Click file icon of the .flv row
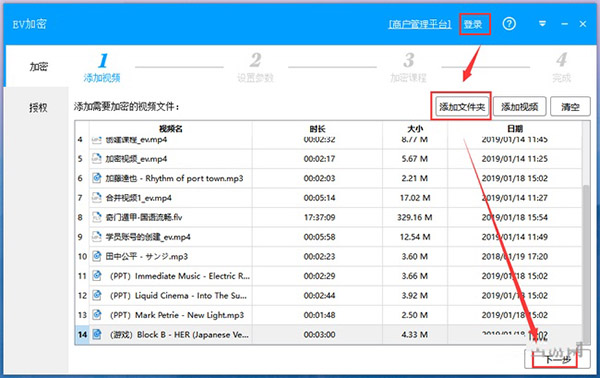 coord(97,217)
